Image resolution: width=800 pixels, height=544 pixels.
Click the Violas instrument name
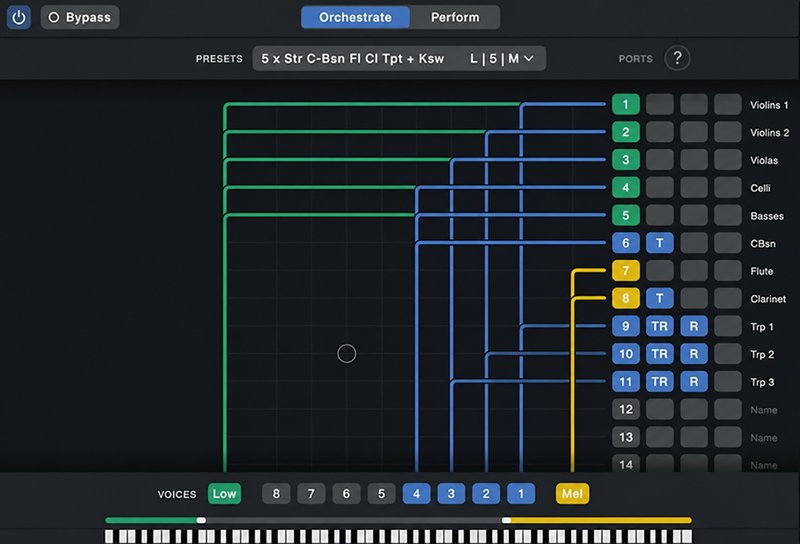coord(764,160)
